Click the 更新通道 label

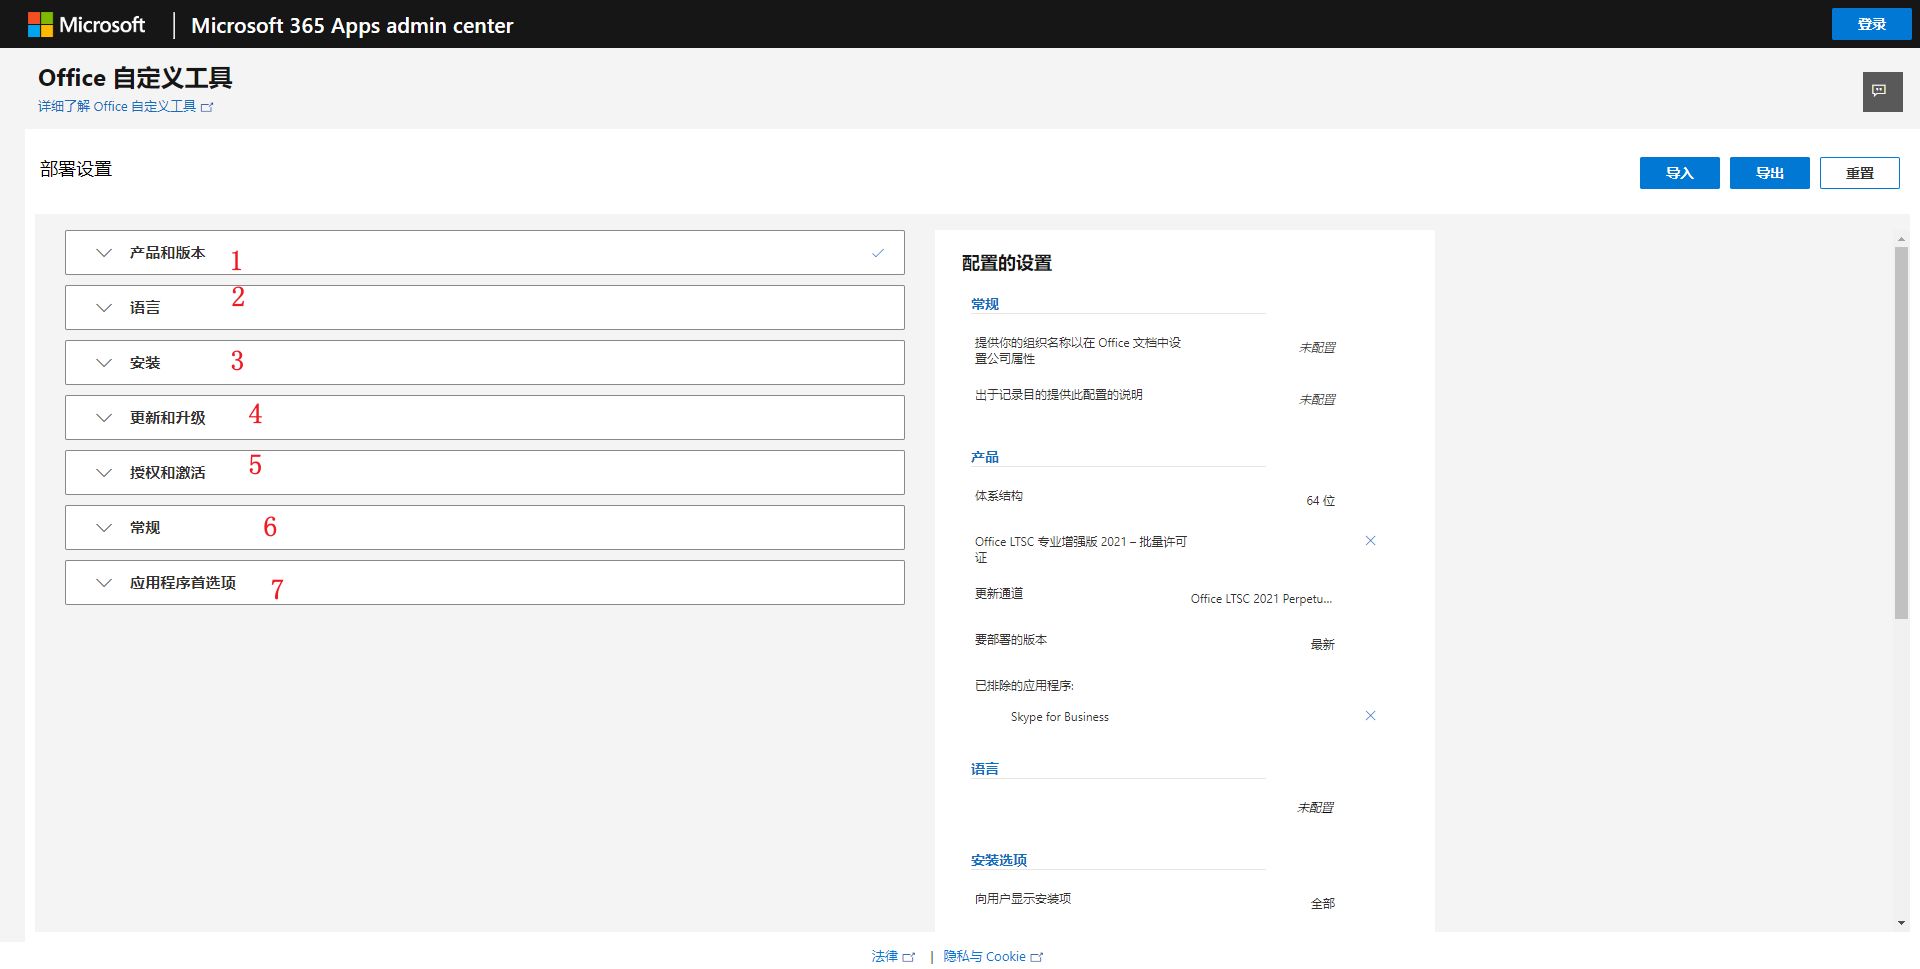(x=999, y=594)
